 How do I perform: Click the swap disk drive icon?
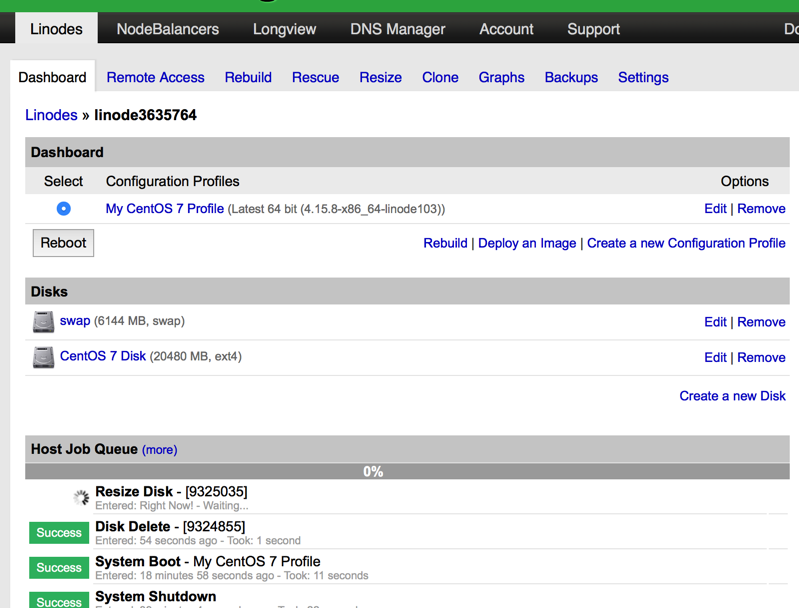(43, 322)
